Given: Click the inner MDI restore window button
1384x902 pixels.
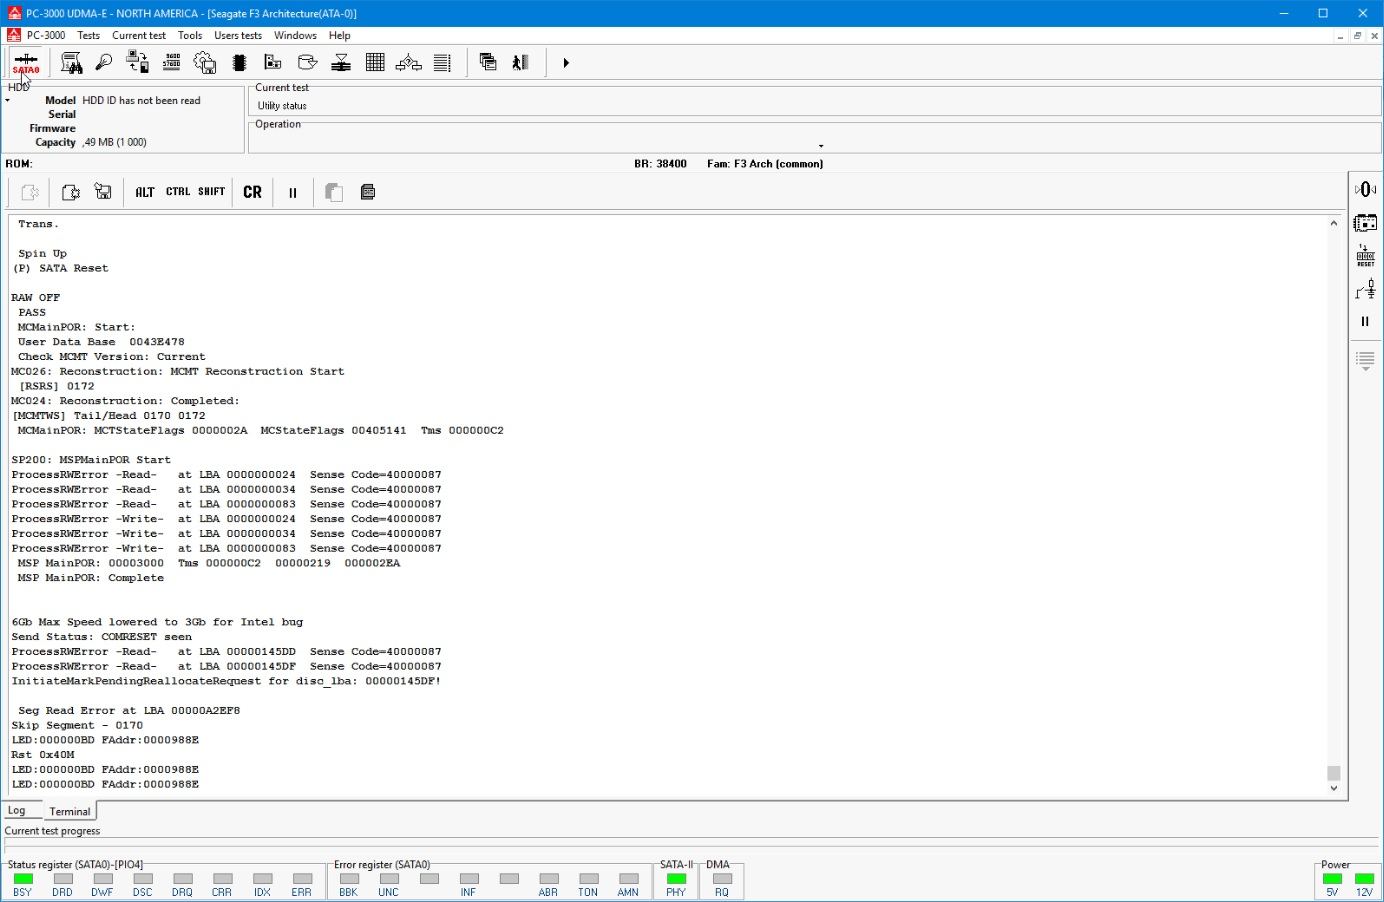Looking at the screenshot, I should (1357, 36).
